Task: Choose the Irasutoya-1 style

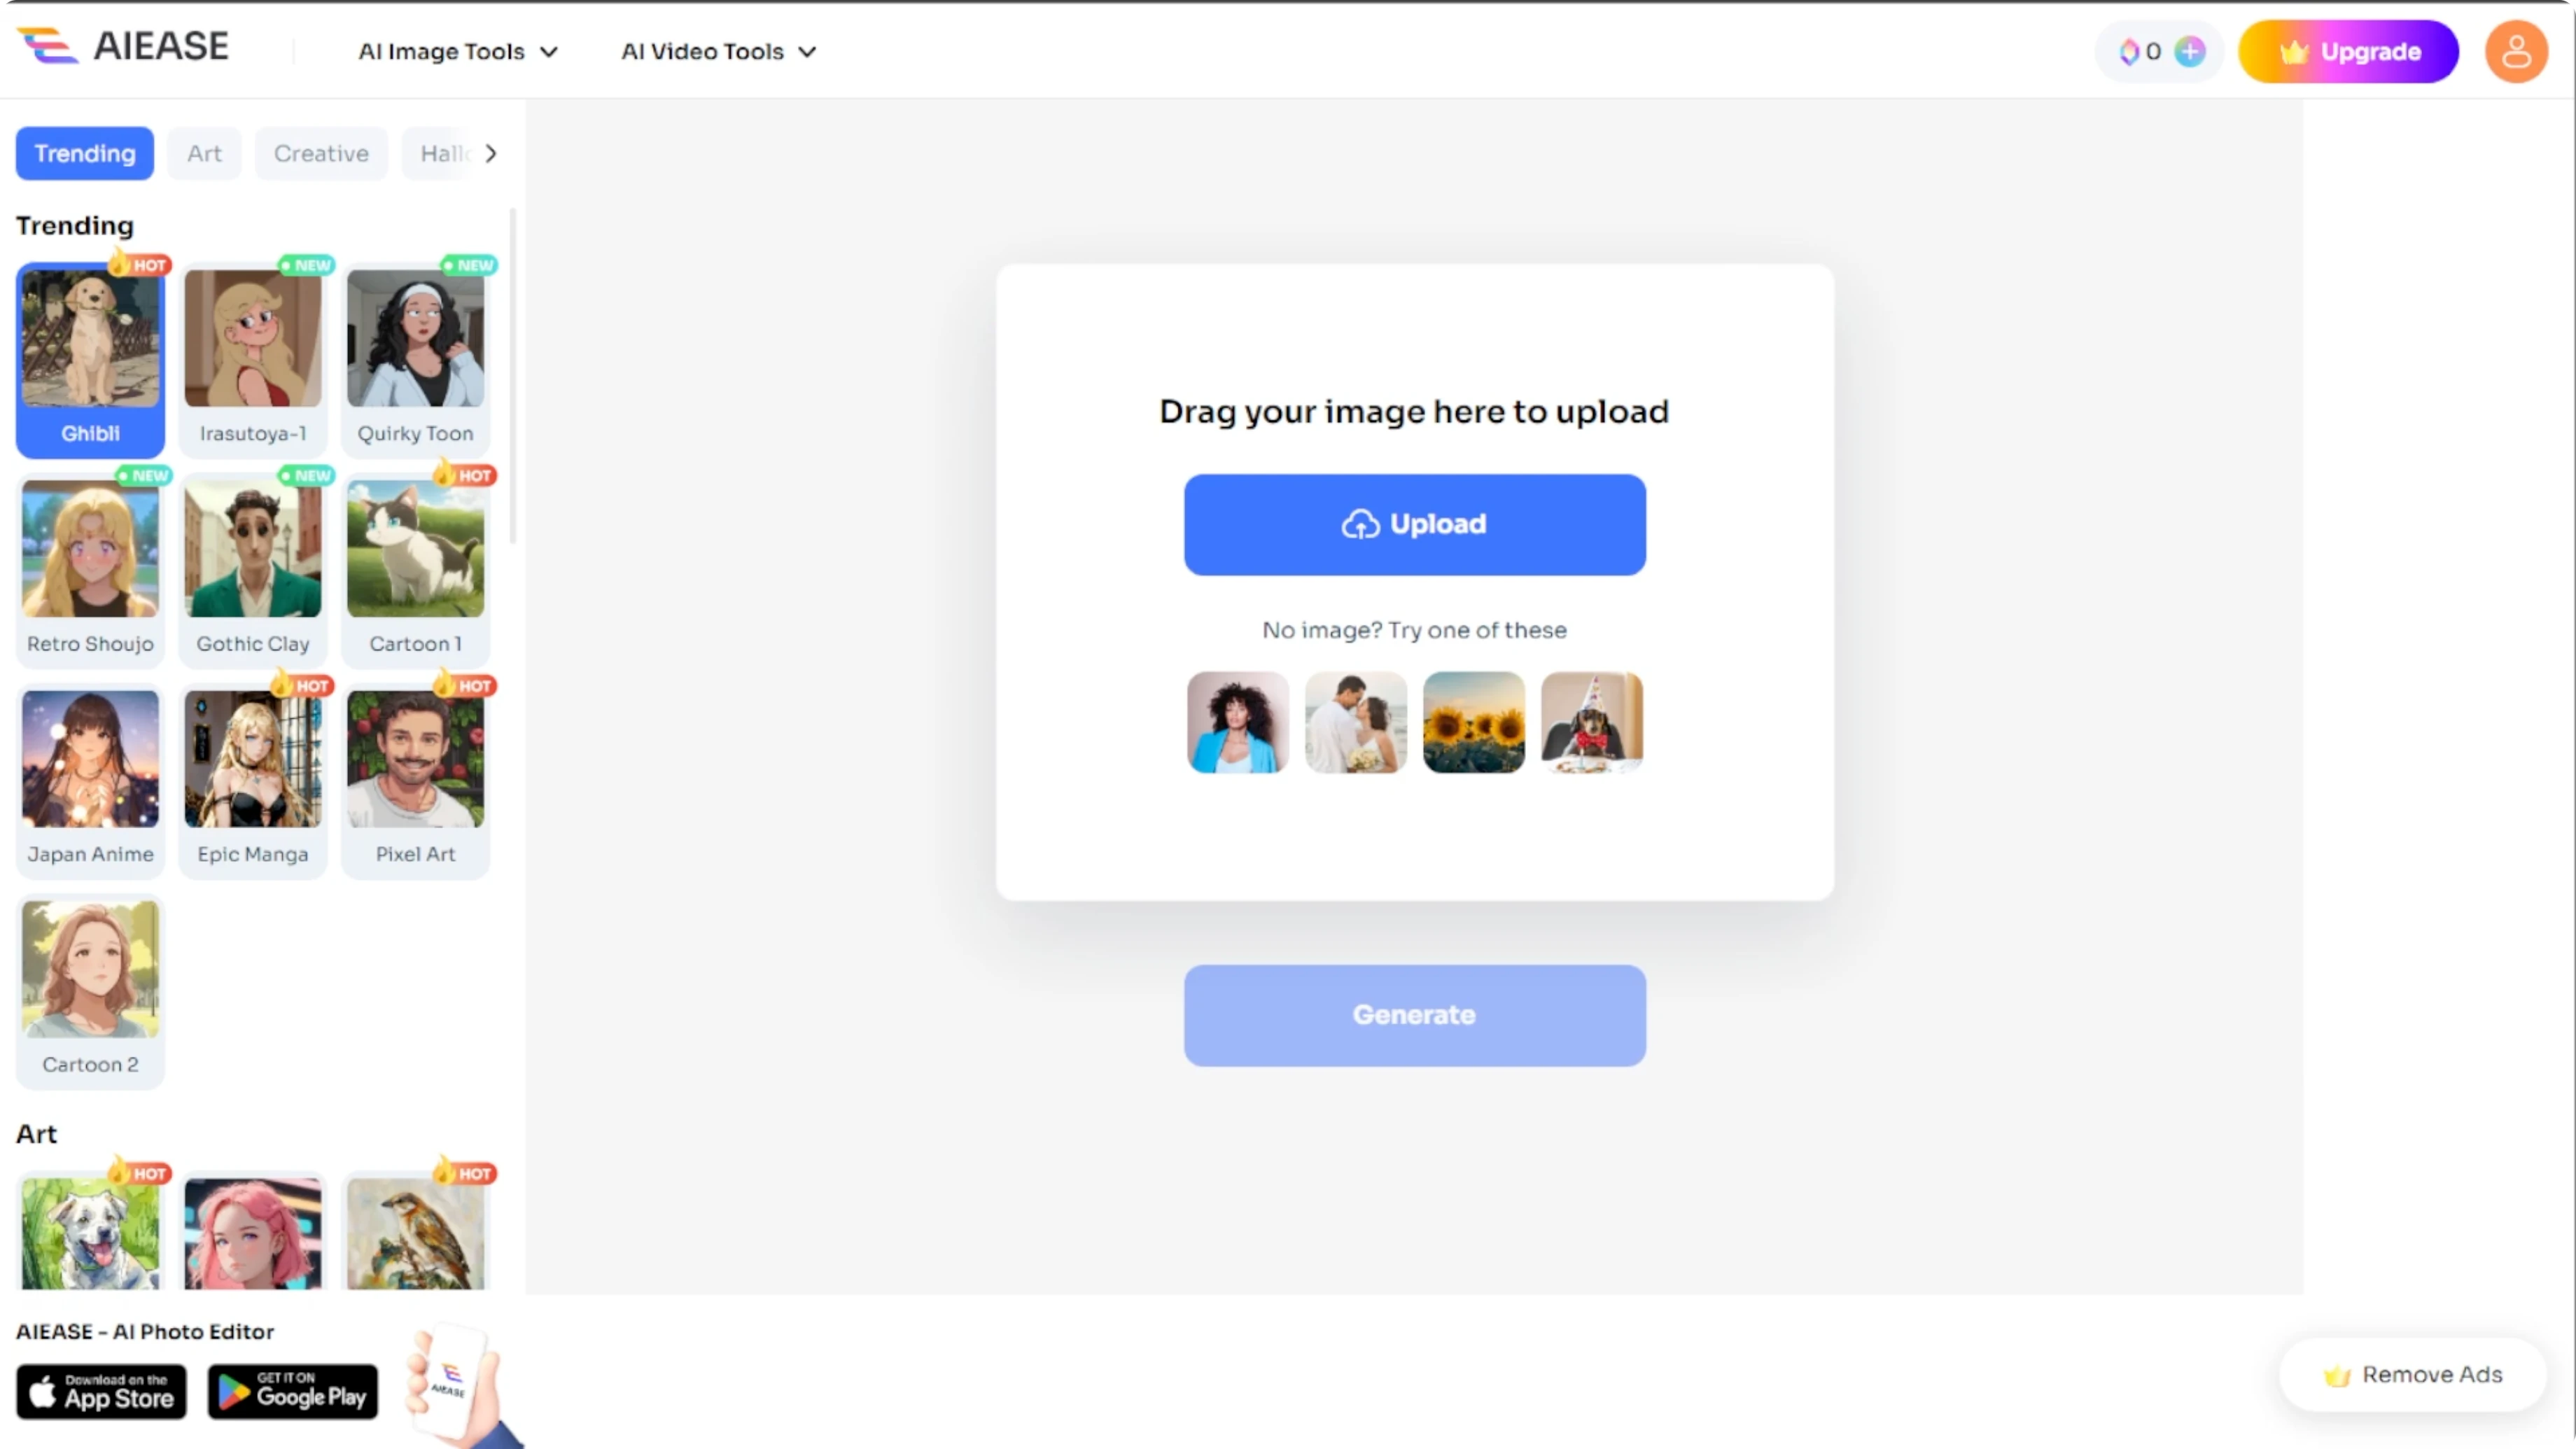Action: point(253,360)
